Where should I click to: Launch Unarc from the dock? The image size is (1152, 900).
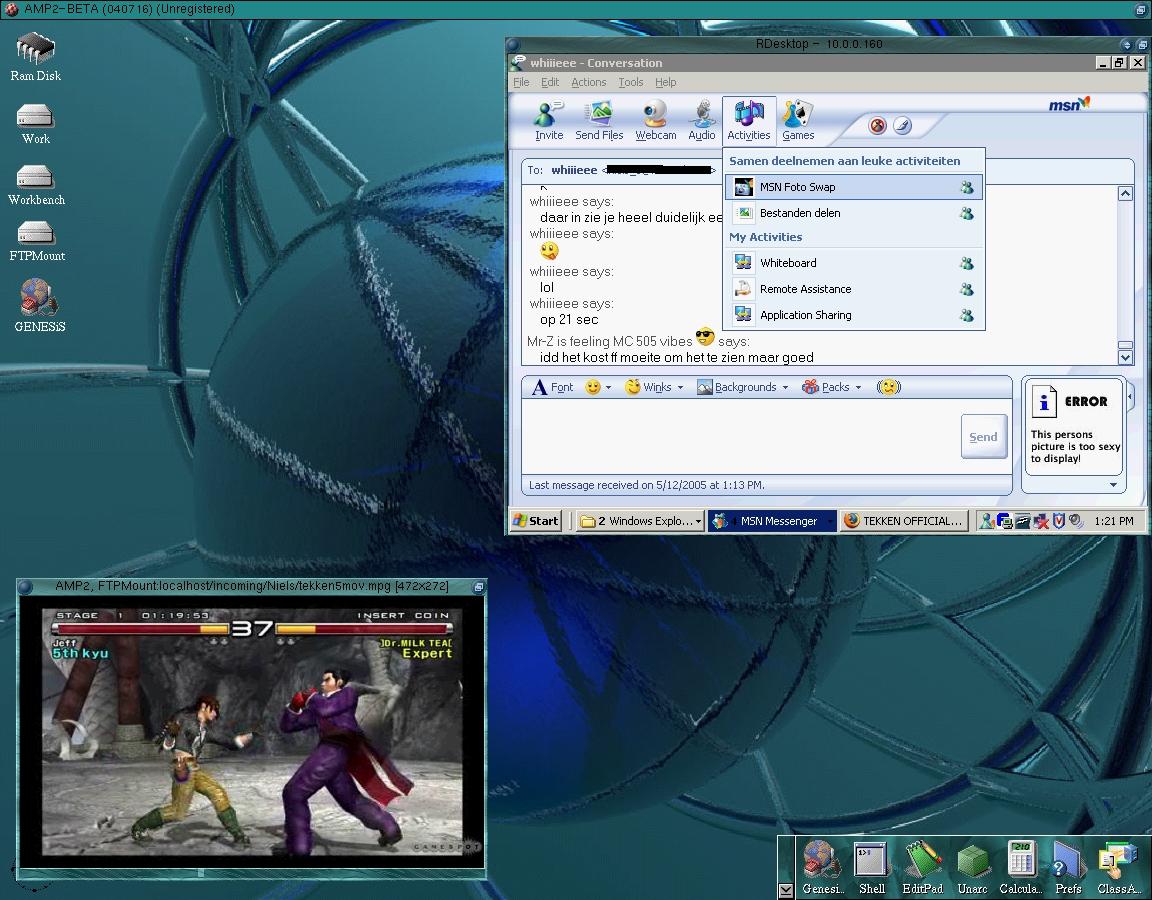[x=972, y=867]
